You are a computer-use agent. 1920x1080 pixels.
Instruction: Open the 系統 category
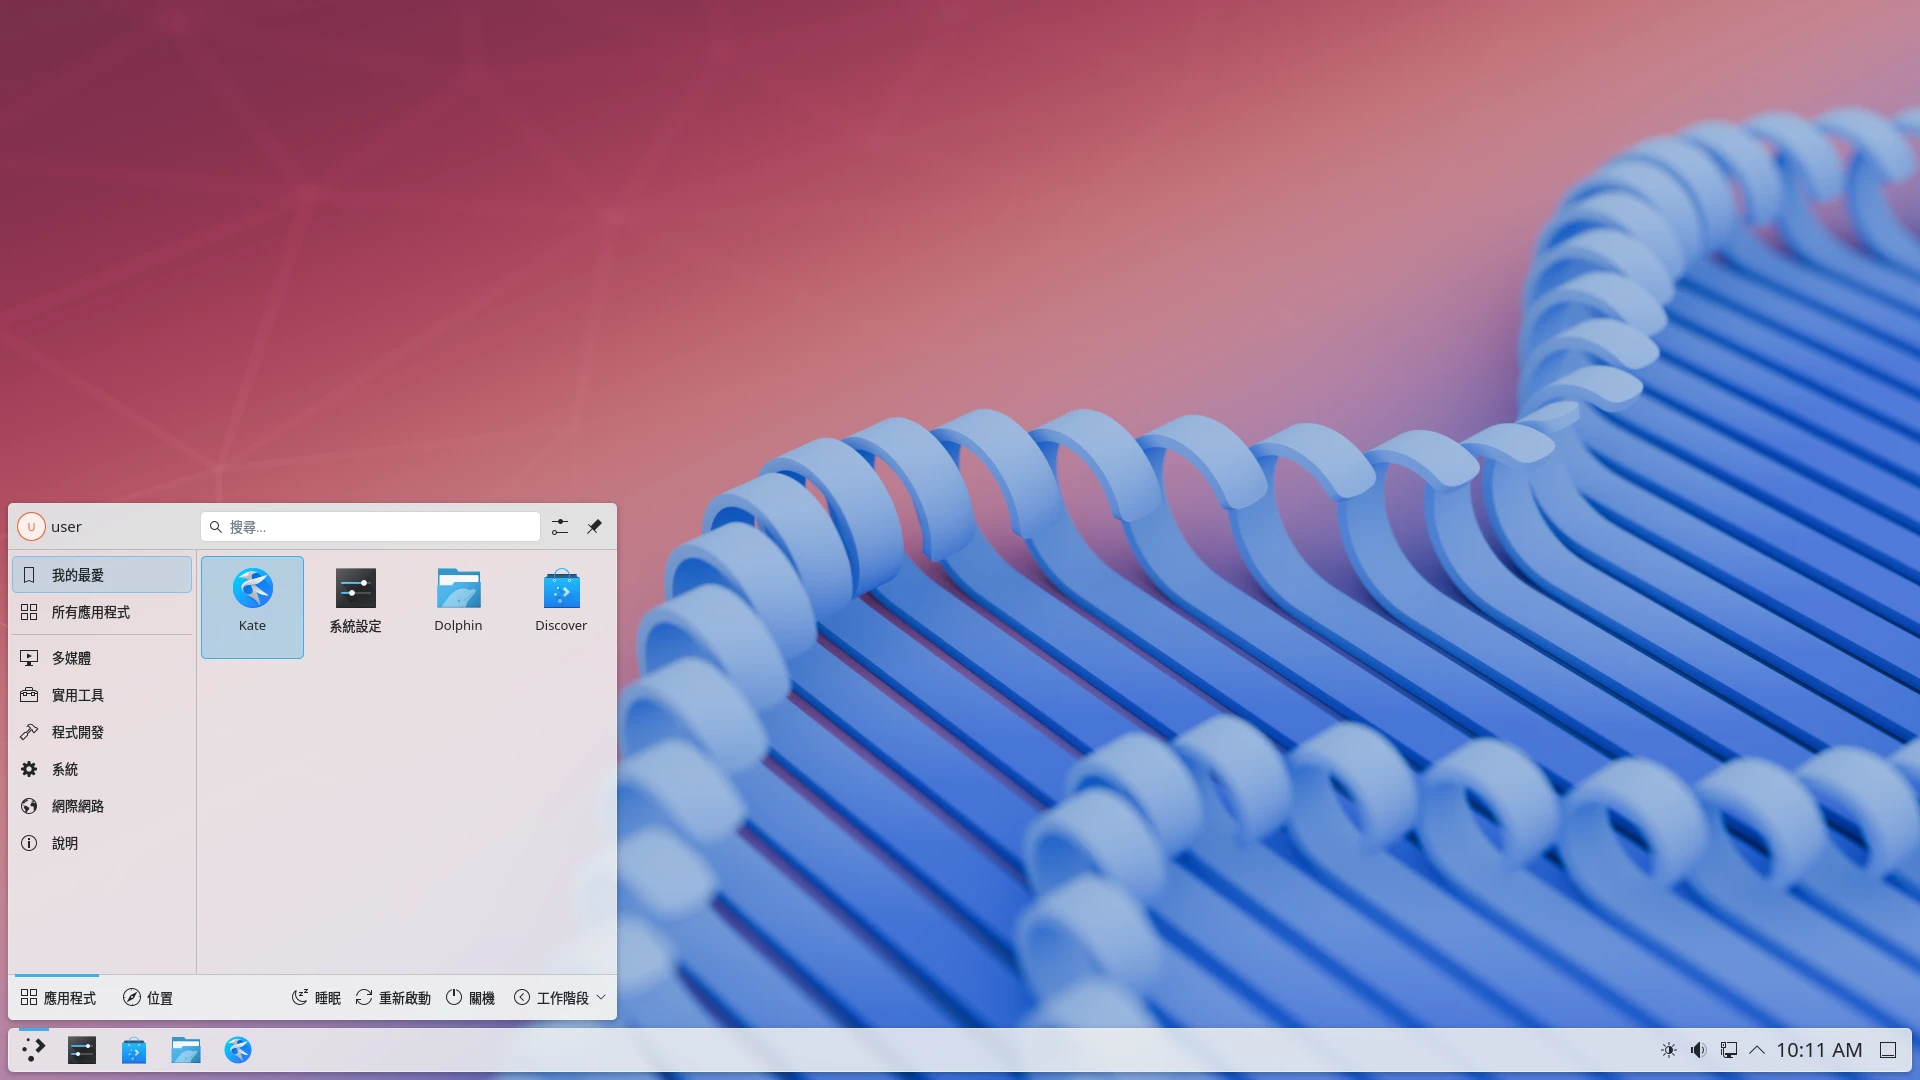102,769
